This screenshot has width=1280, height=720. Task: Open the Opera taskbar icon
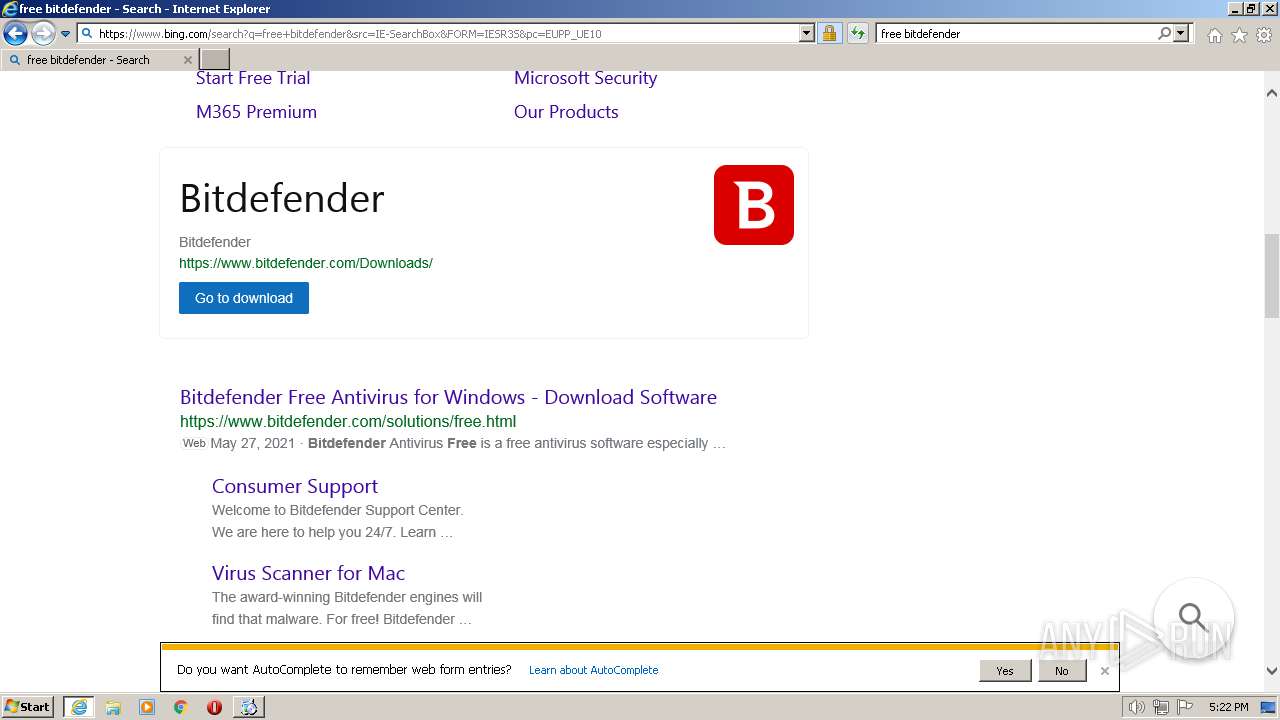[x=214, y=707]
